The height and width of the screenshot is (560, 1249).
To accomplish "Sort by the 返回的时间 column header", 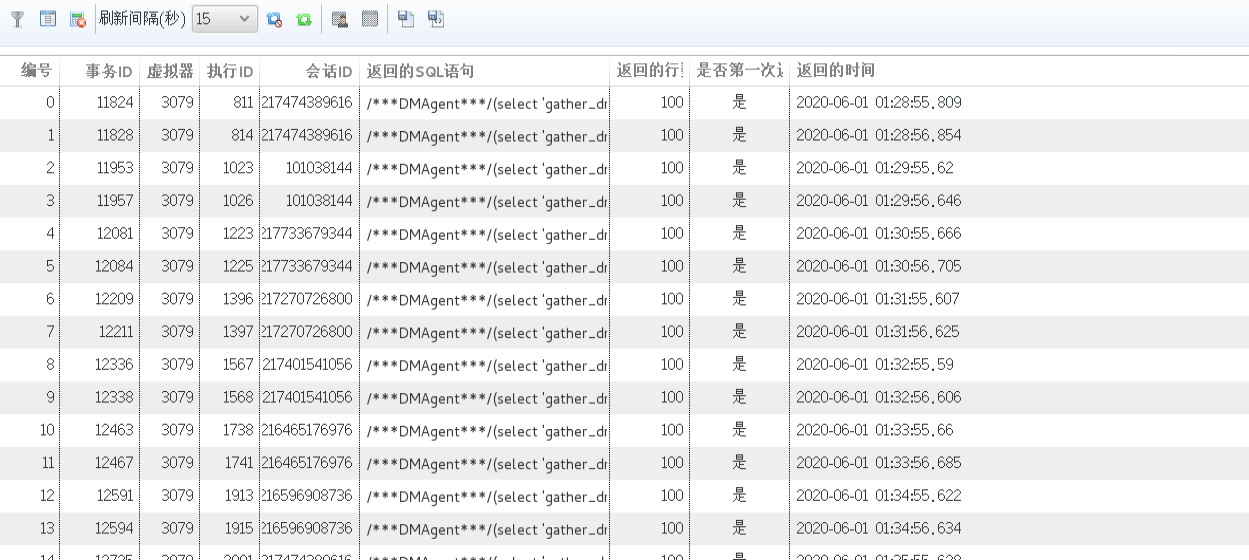I will 835,71.
